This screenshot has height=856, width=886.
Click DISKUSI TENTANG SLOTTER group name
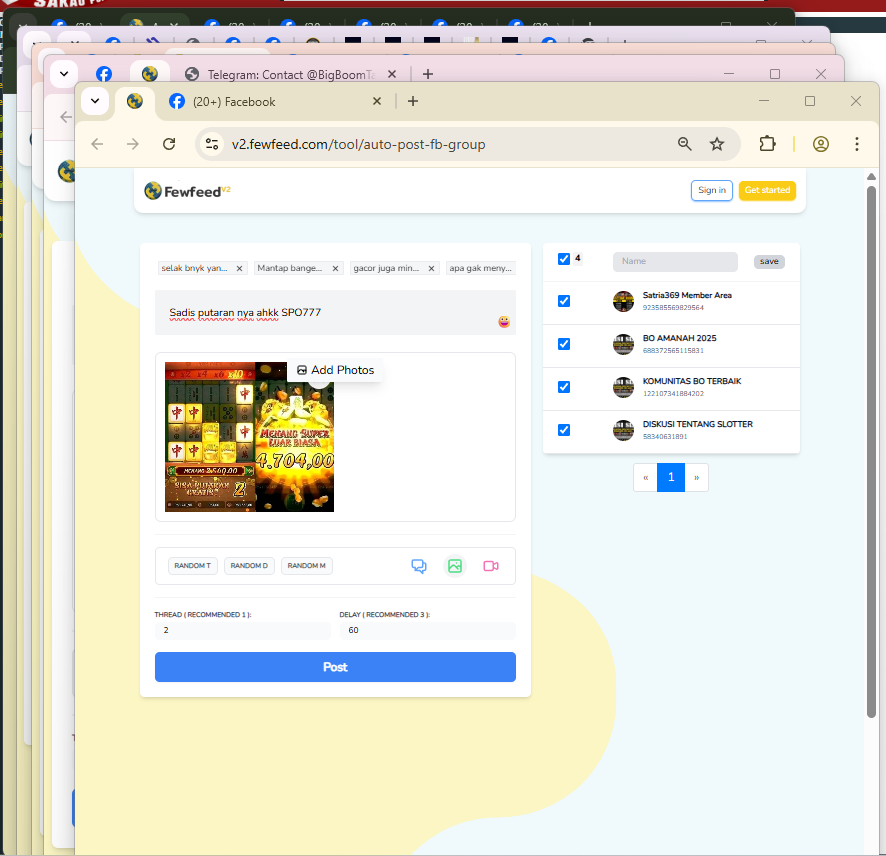click(x=697, y=424)
